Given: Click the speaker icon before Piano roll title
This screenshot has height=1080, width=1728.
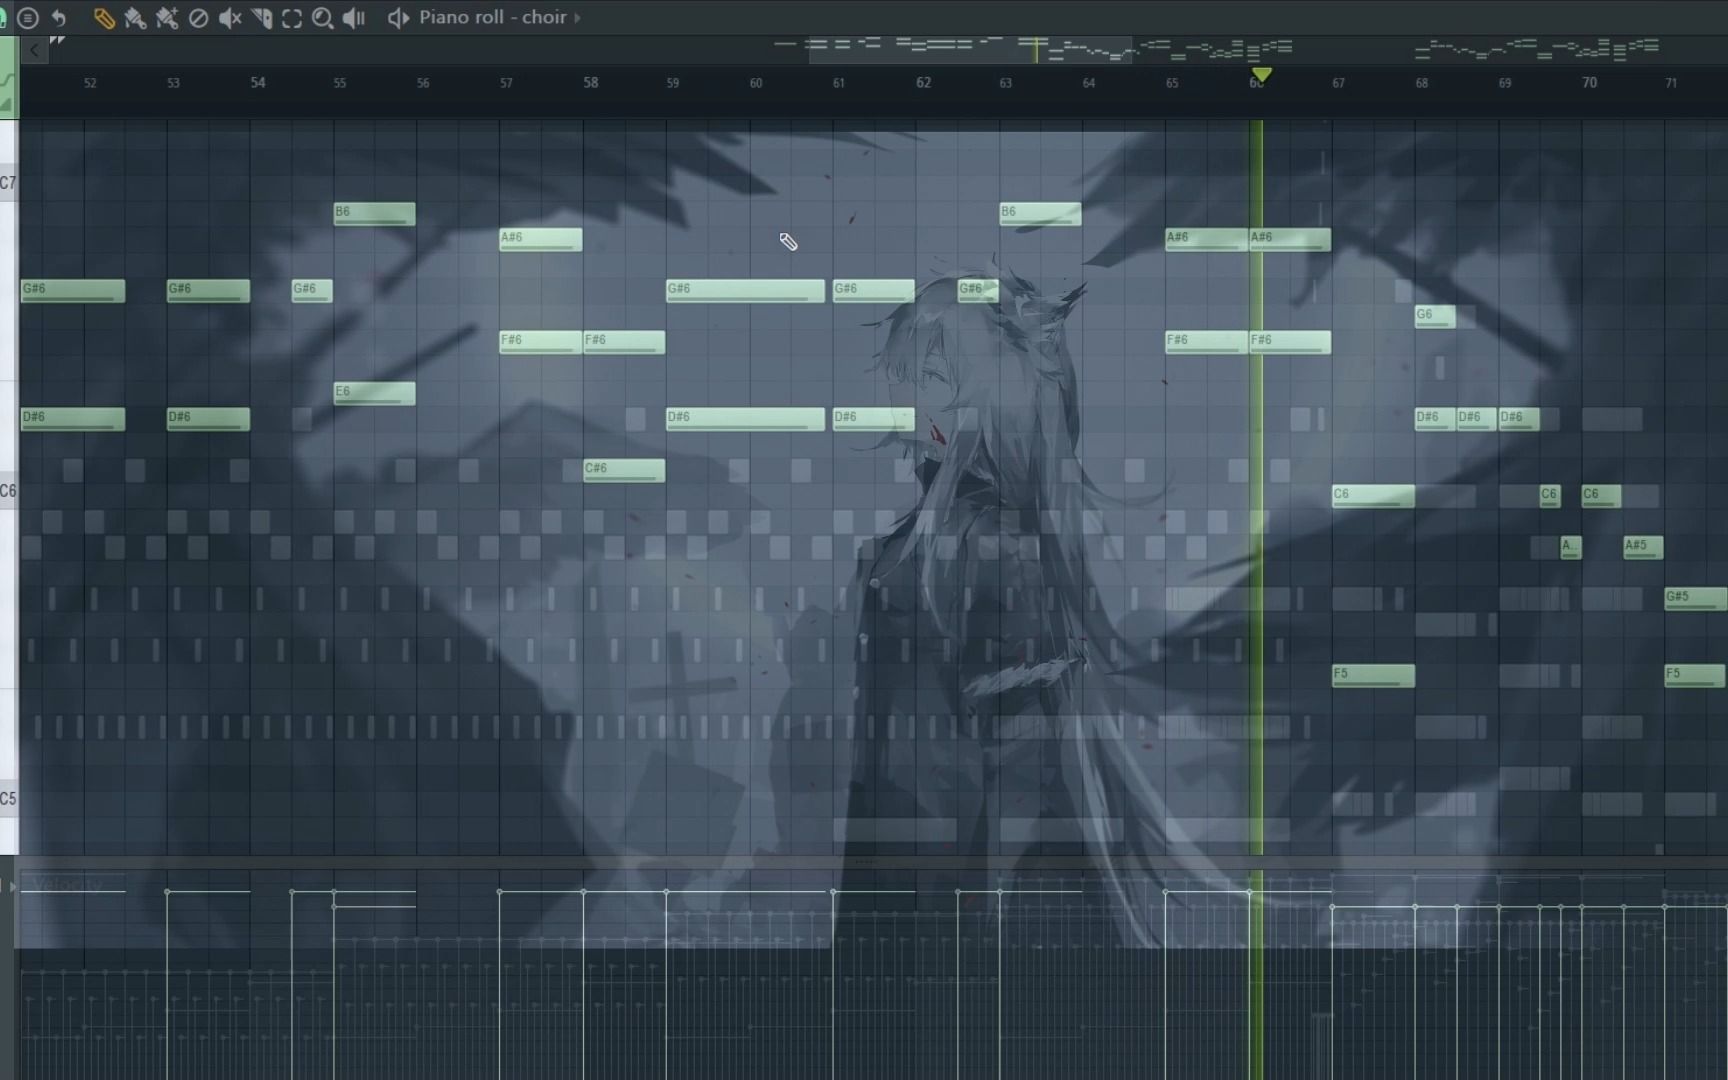Looking at the screenshot, I should (x=398, y=18).
